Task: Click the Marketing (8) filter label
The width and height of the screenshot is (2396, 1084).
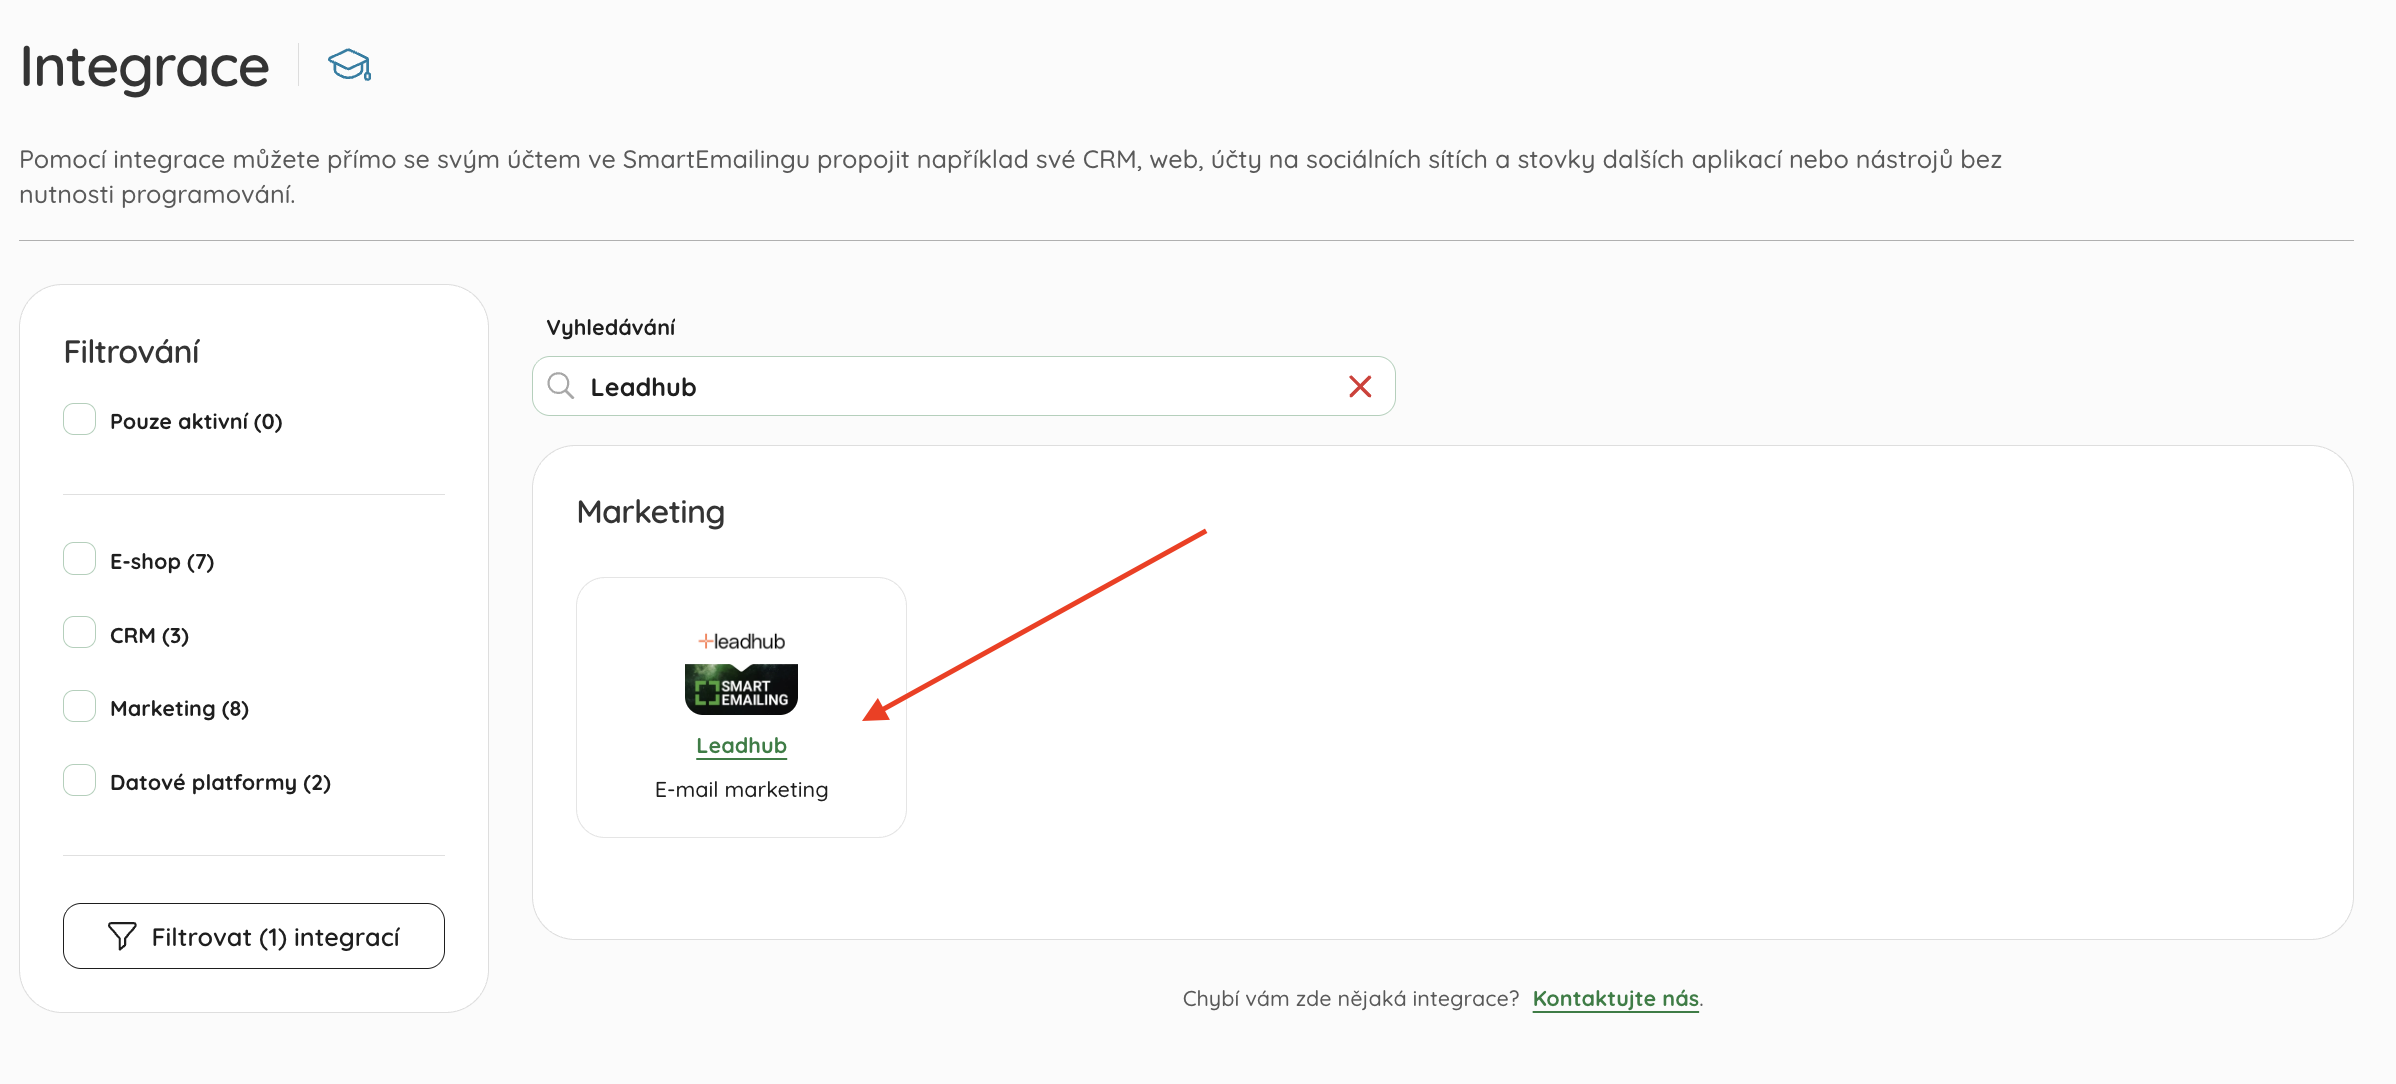Action: point(179,708)
